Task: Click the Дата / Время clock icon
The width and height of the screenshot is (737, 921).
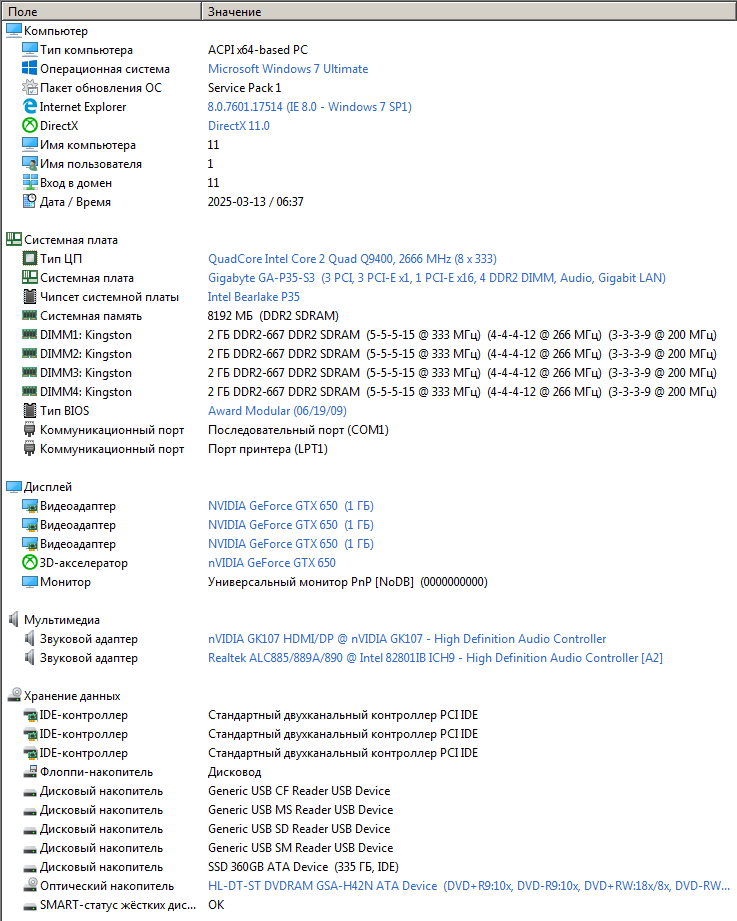Action: pos(29,201)
